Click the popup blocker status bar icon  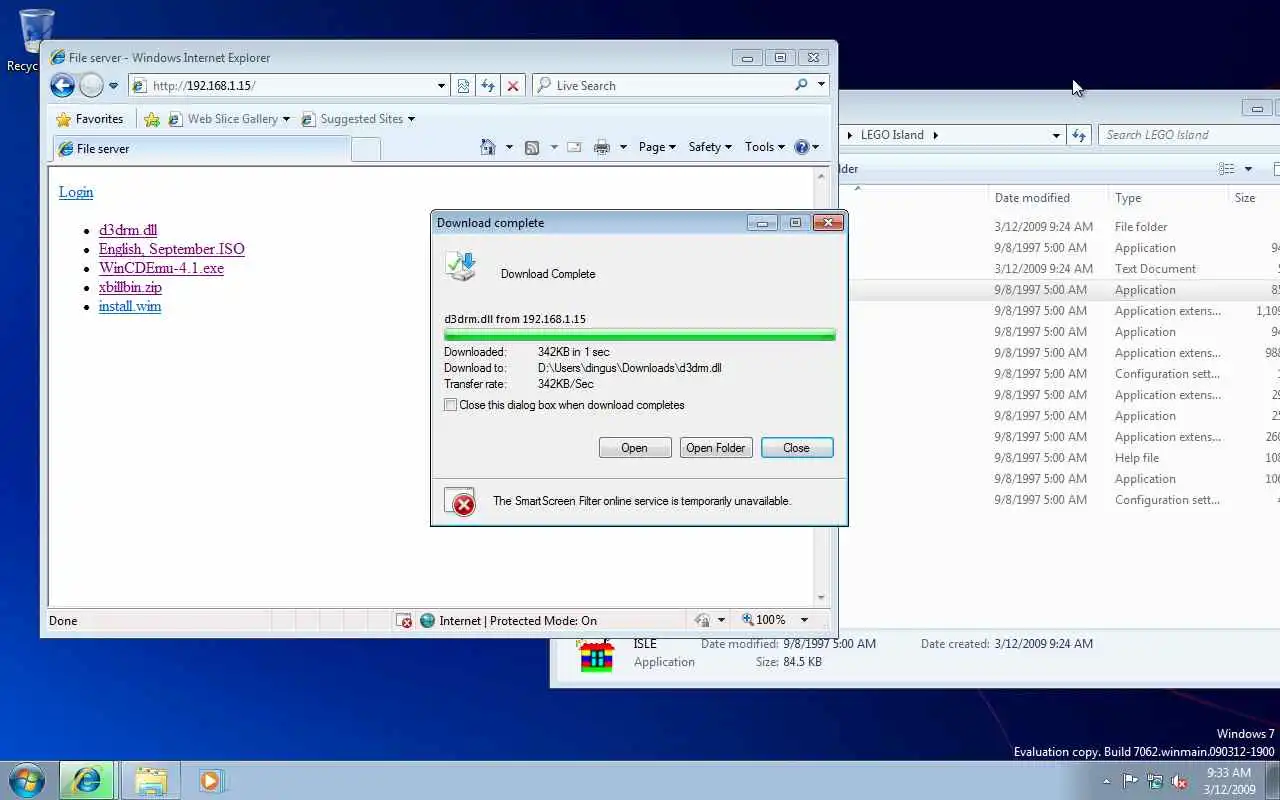(404, 621)
